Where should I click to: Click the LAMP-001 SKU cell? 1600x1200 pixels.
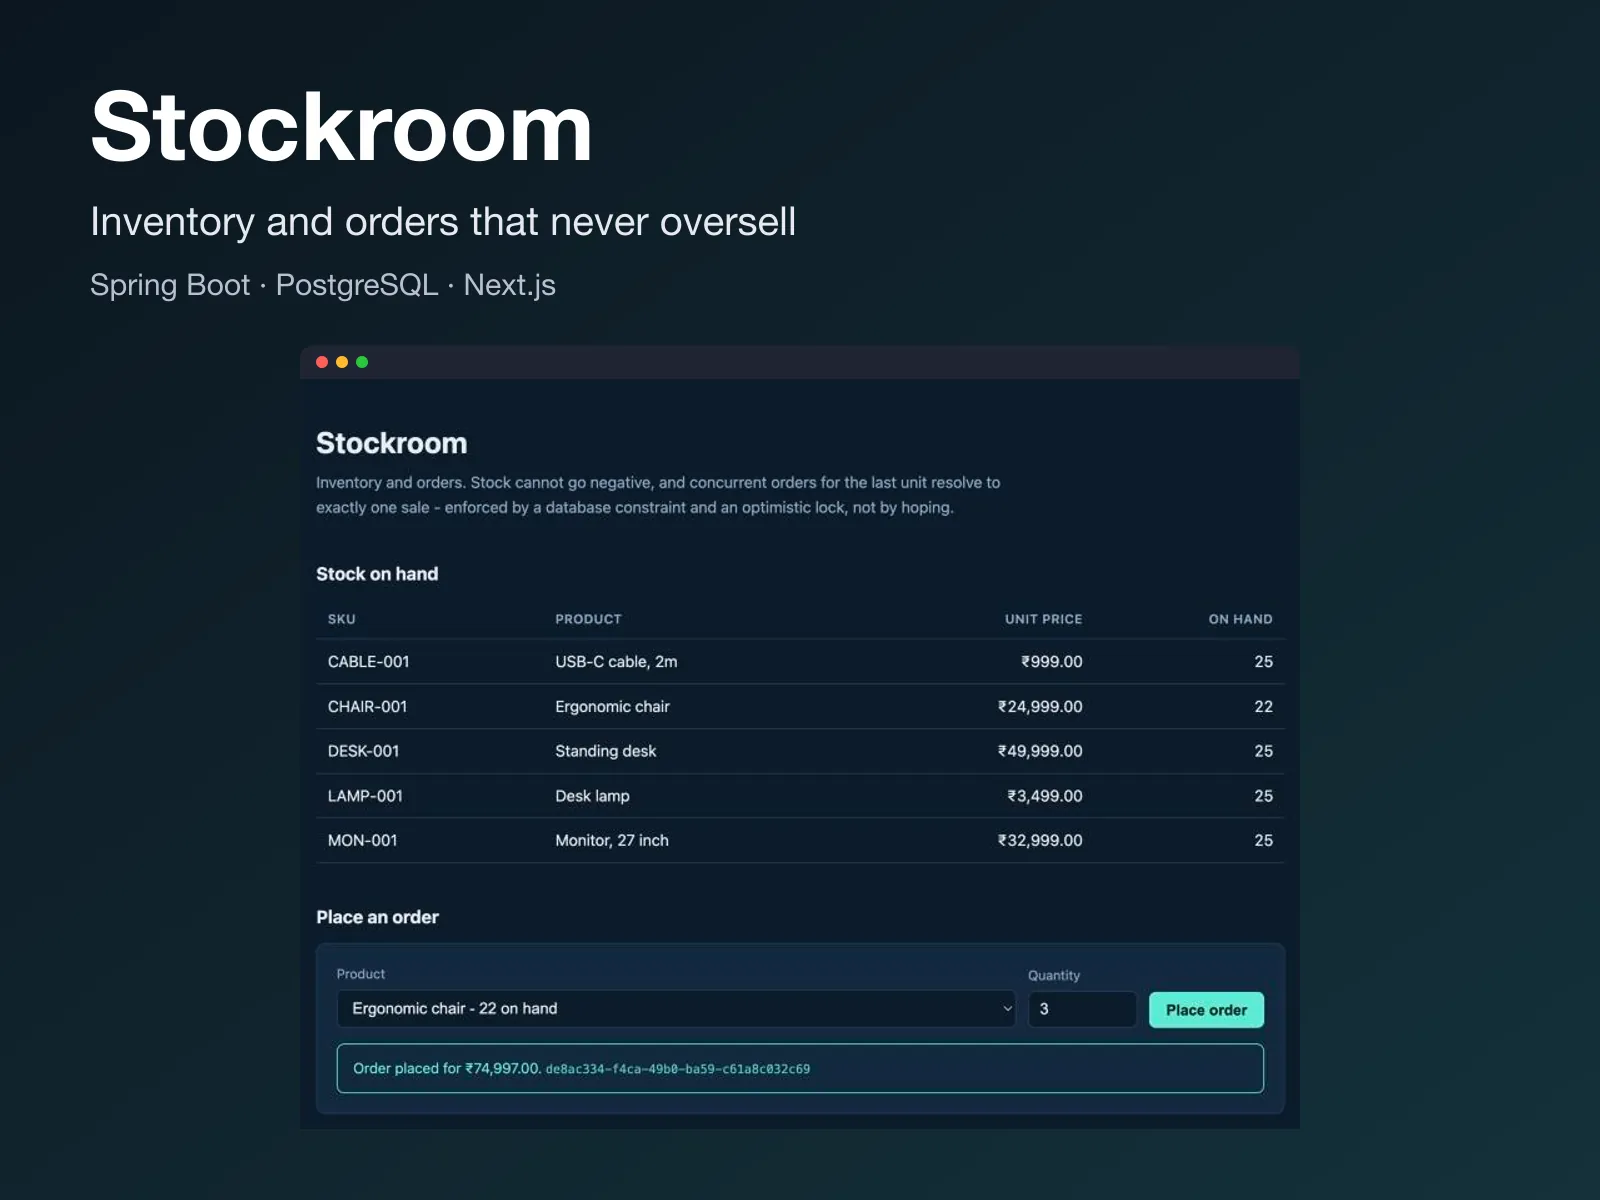[366, 796]
